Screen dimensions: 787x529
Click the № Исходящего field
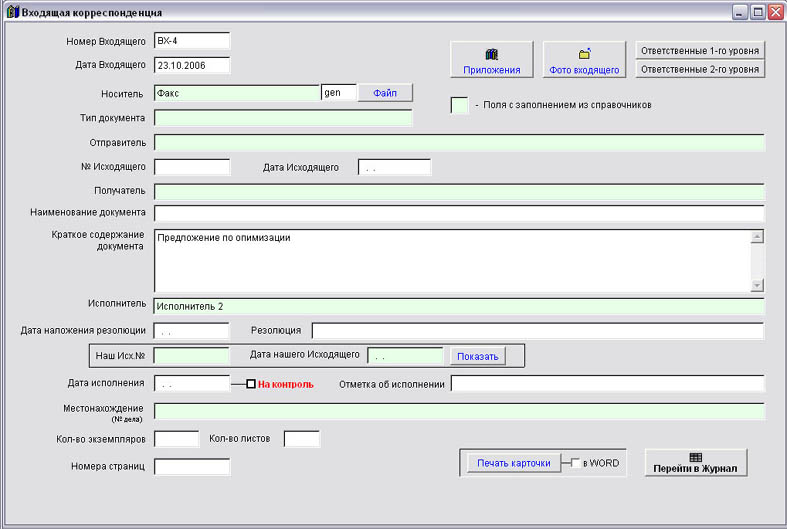[x=192, y=167]
